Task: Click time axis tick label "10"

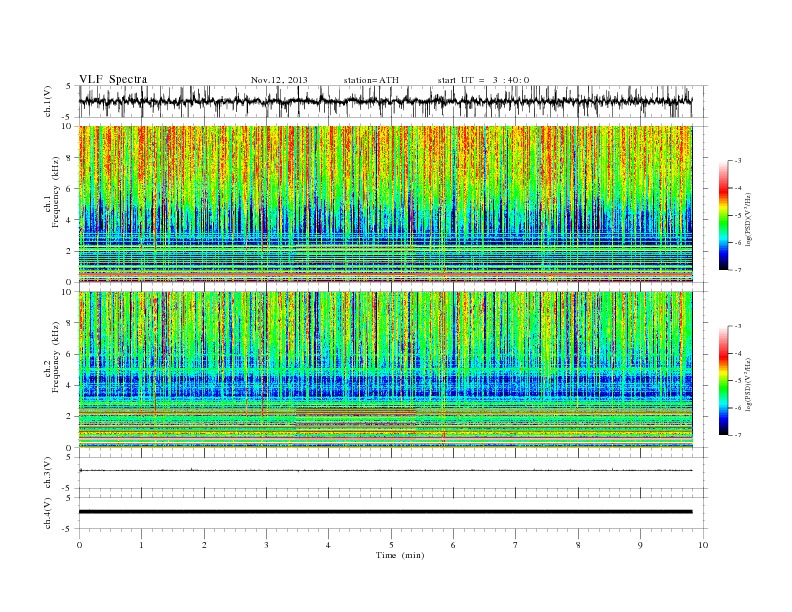Action: (703, 545)
